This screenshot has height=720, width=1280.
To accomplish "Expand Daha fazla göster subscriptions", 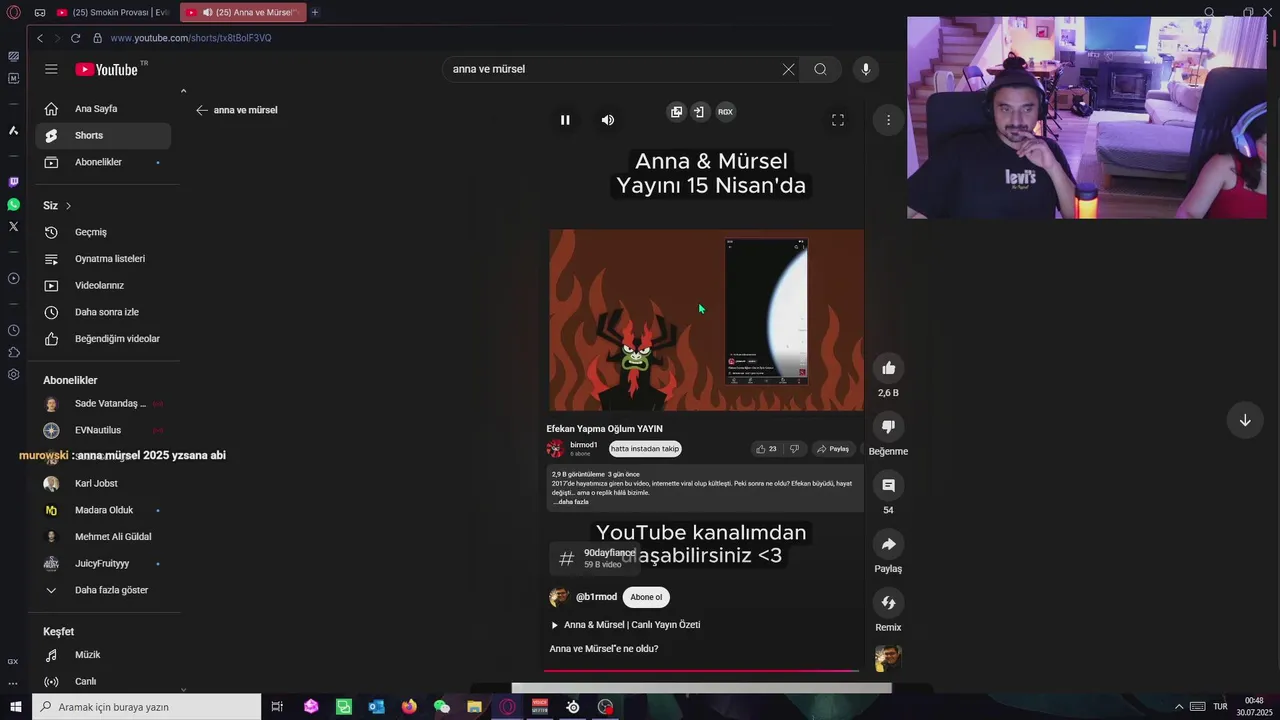I will 103,590.
